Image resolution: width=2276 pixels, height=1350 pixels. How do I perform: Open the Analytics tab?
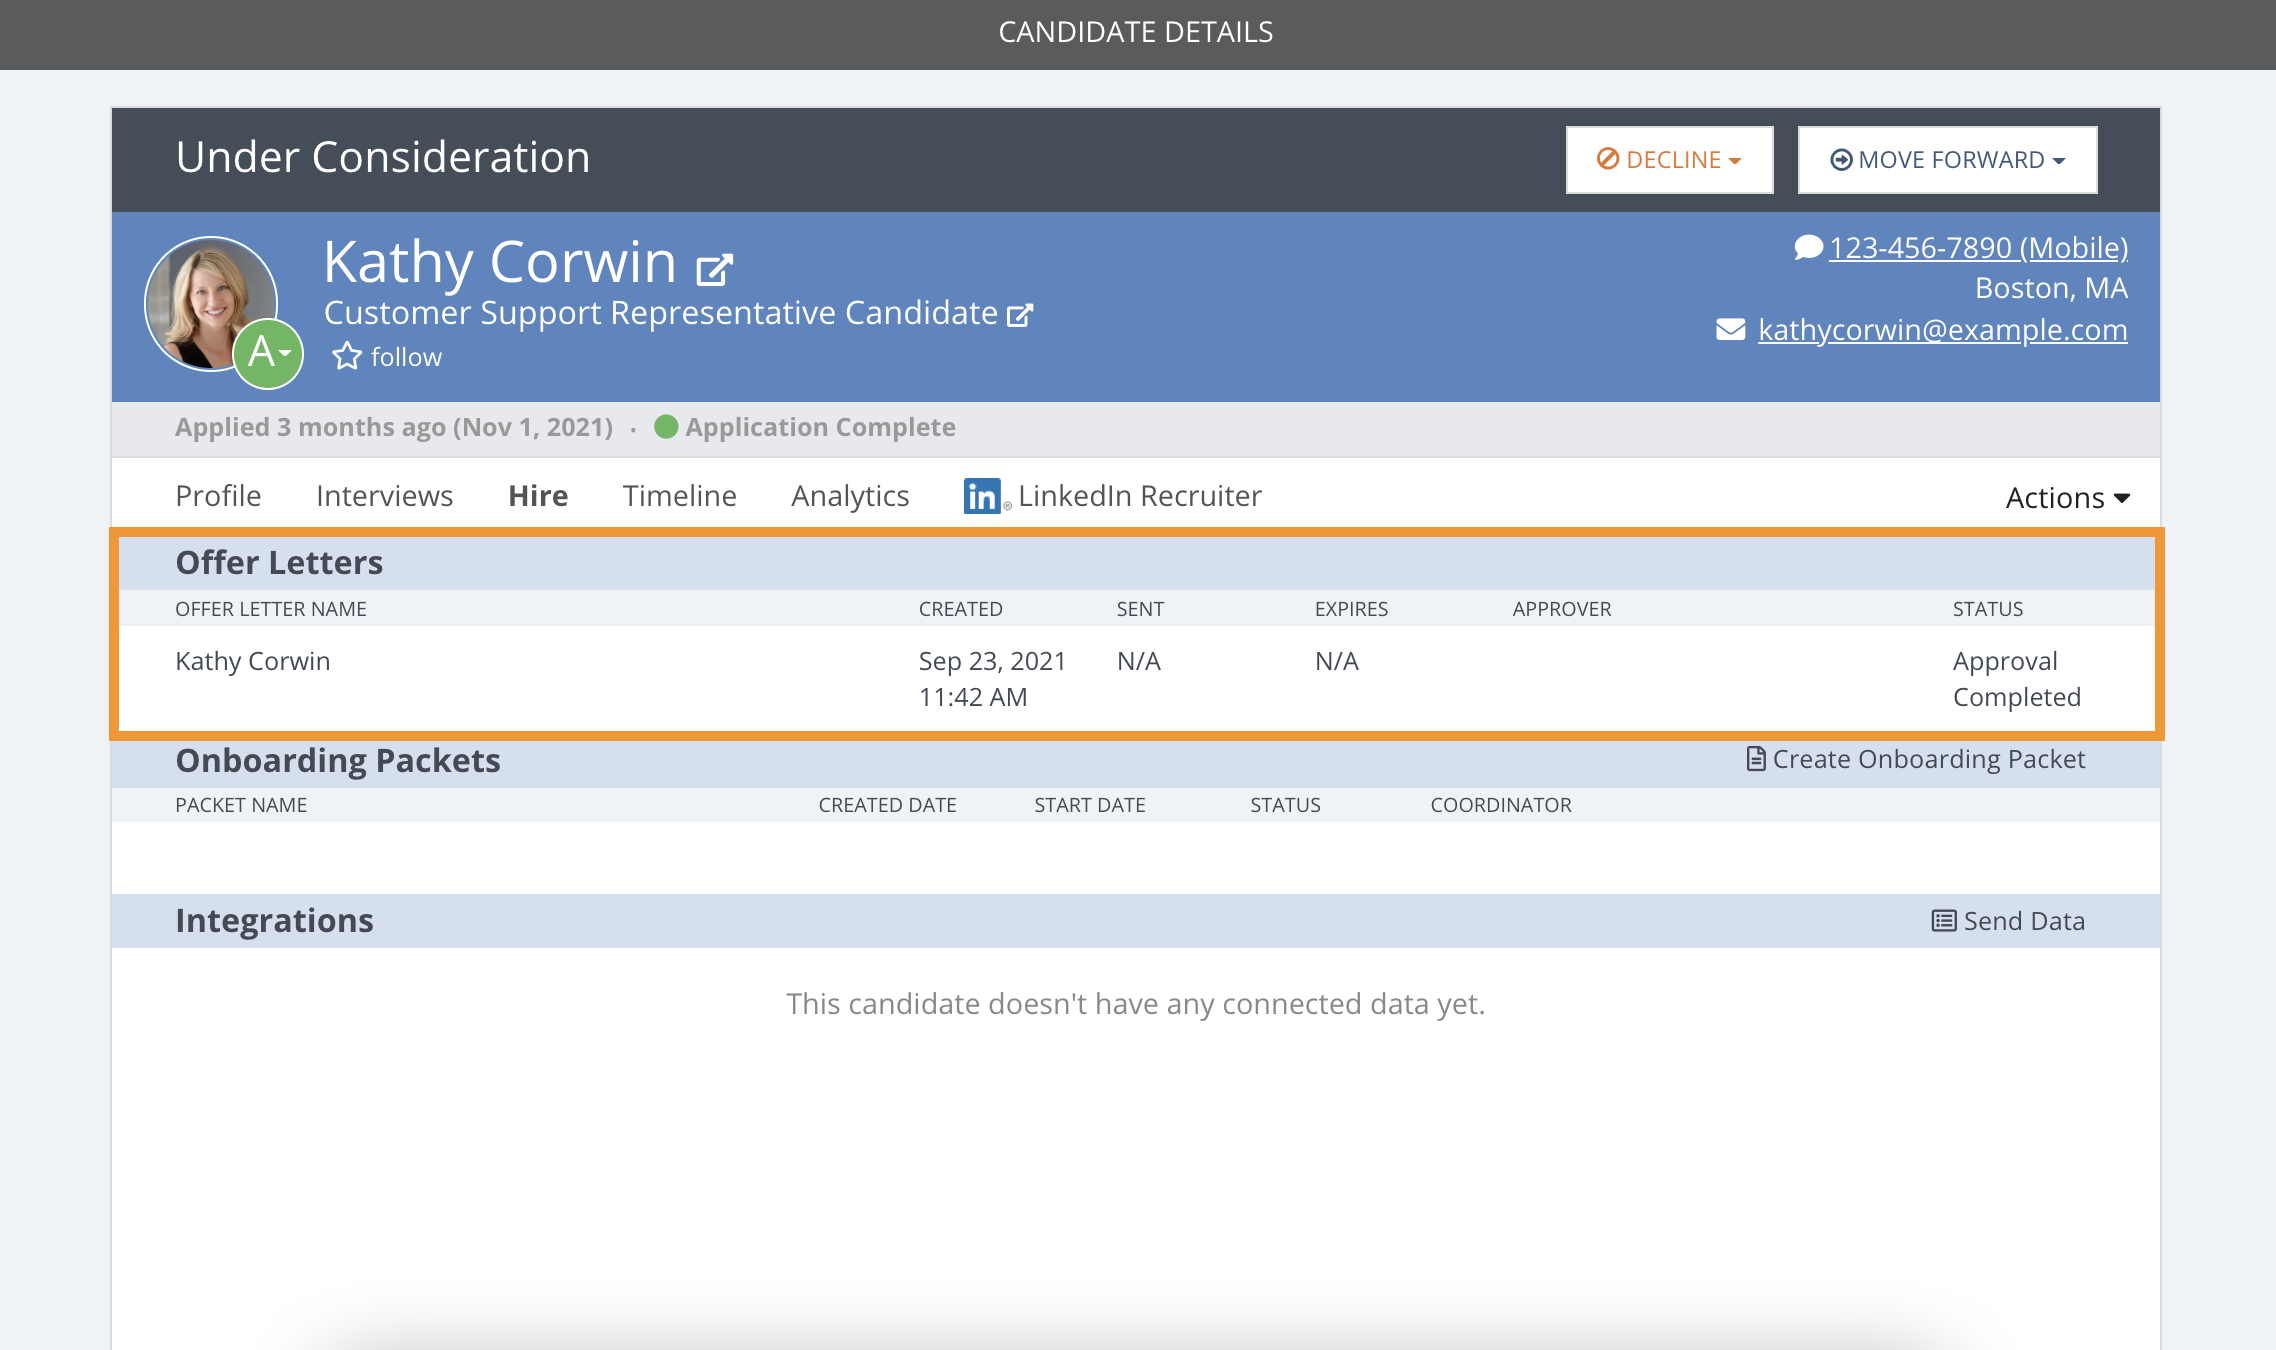click(850, 496)
